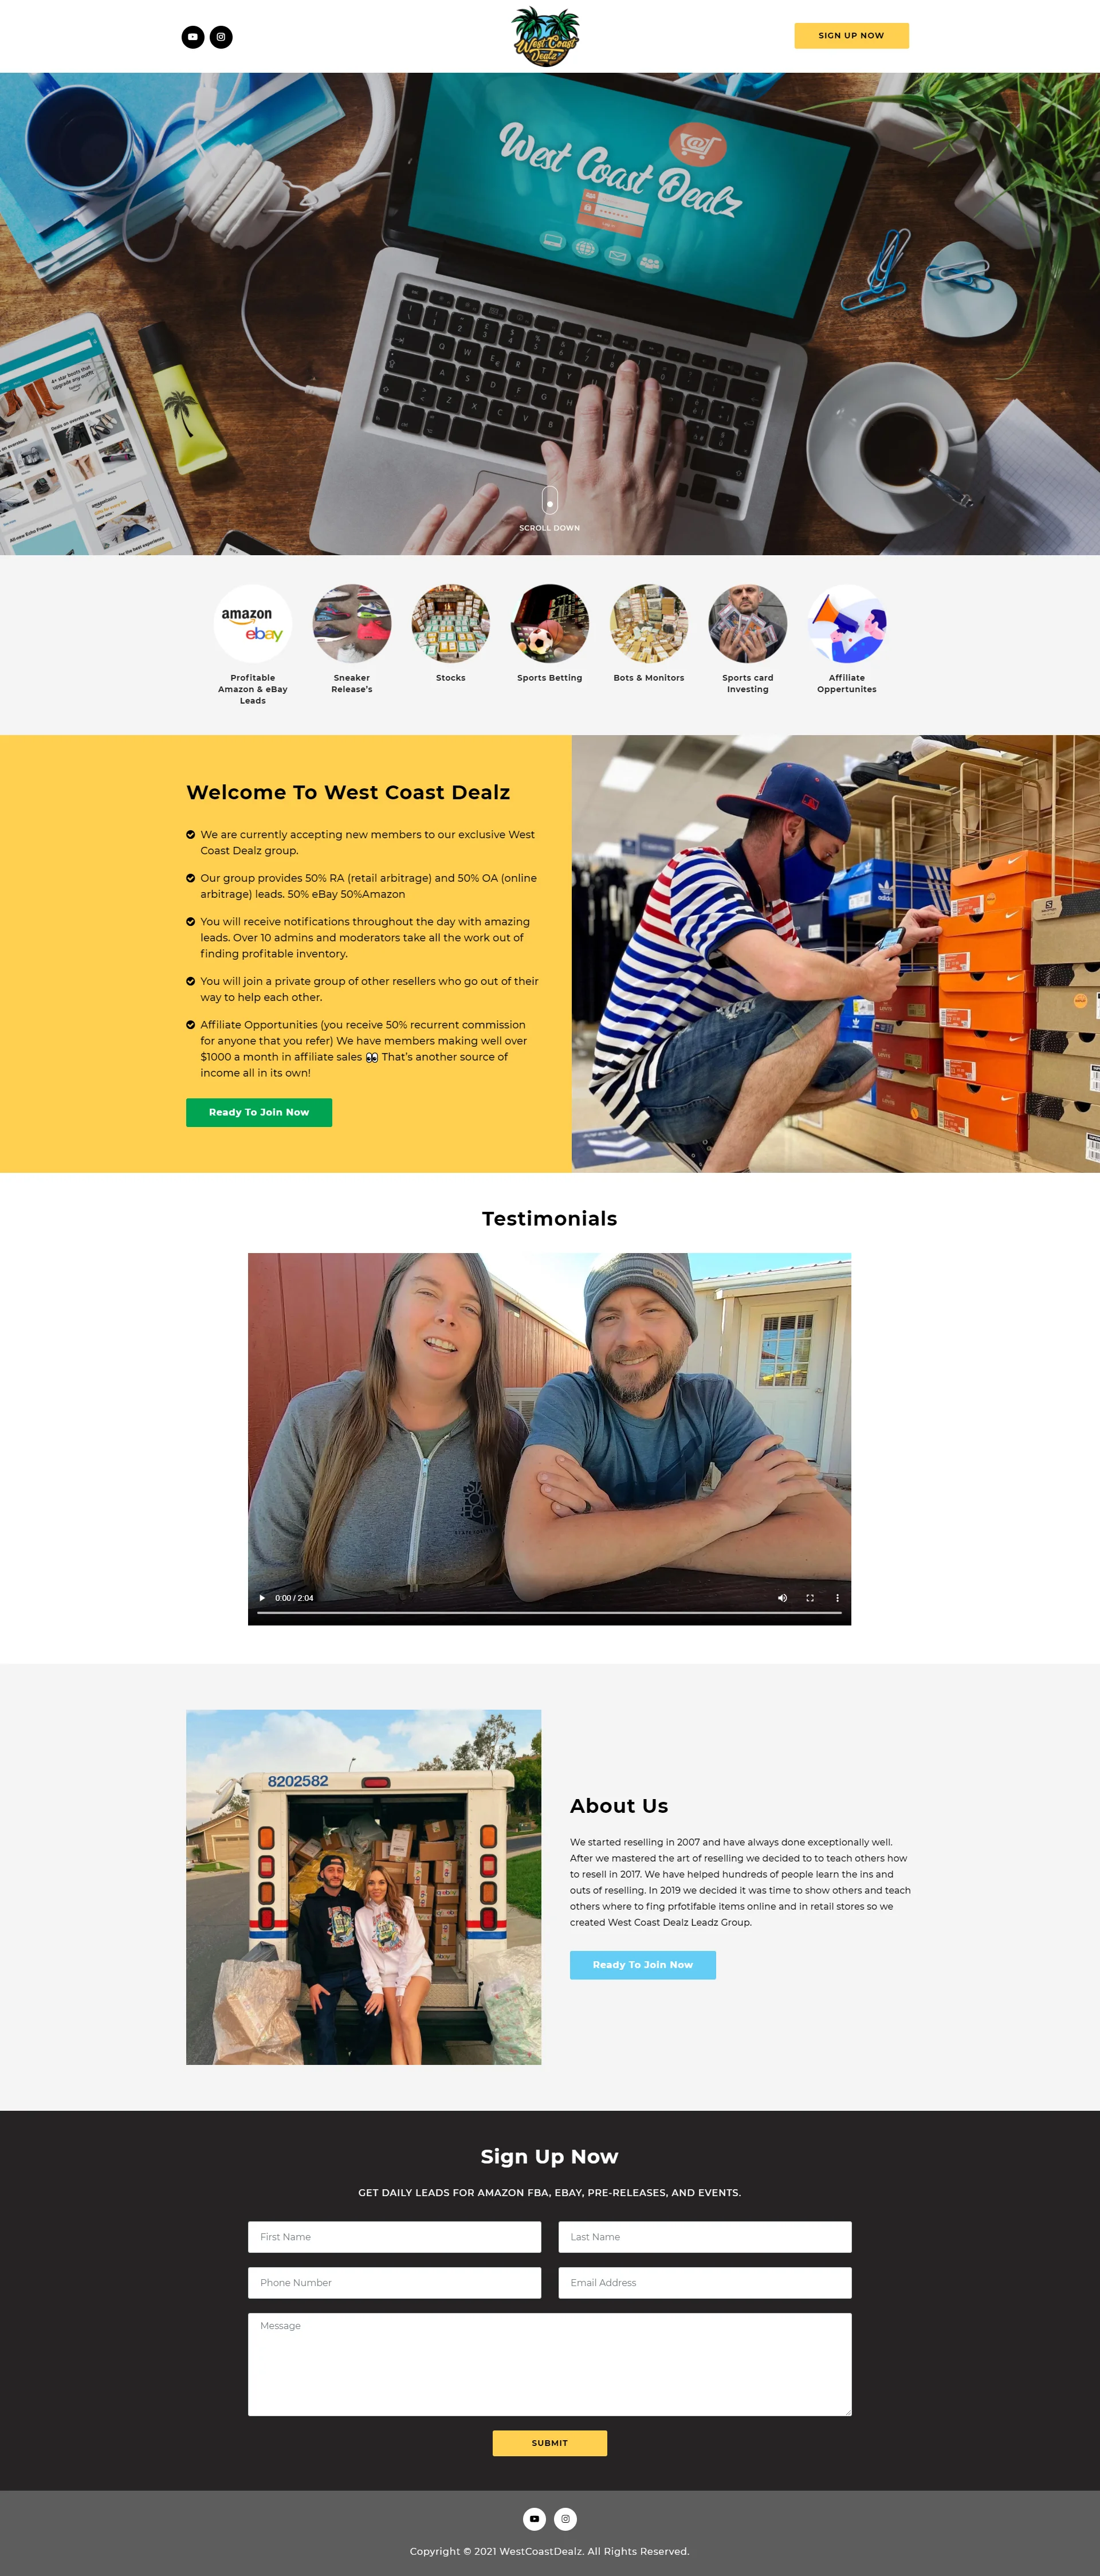Open the Sports Betting category
Viewport: 1100px width, 2576px height.
(549, 623)
